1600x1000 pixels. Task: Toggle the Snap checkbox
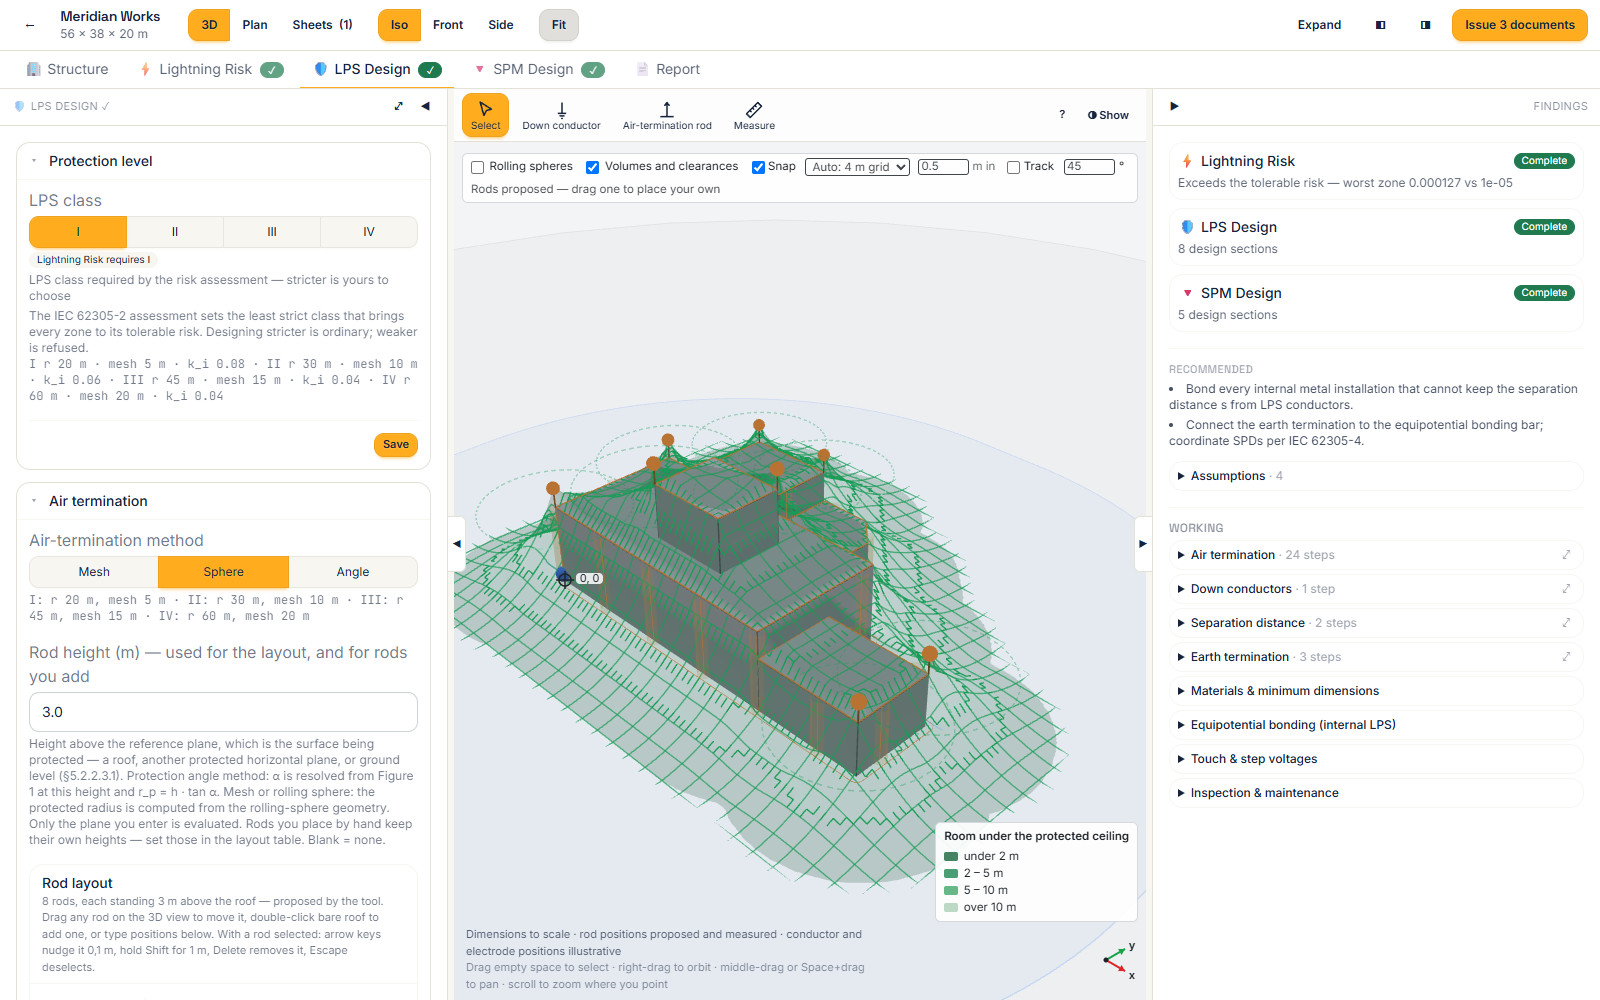[x=758, y=167]
